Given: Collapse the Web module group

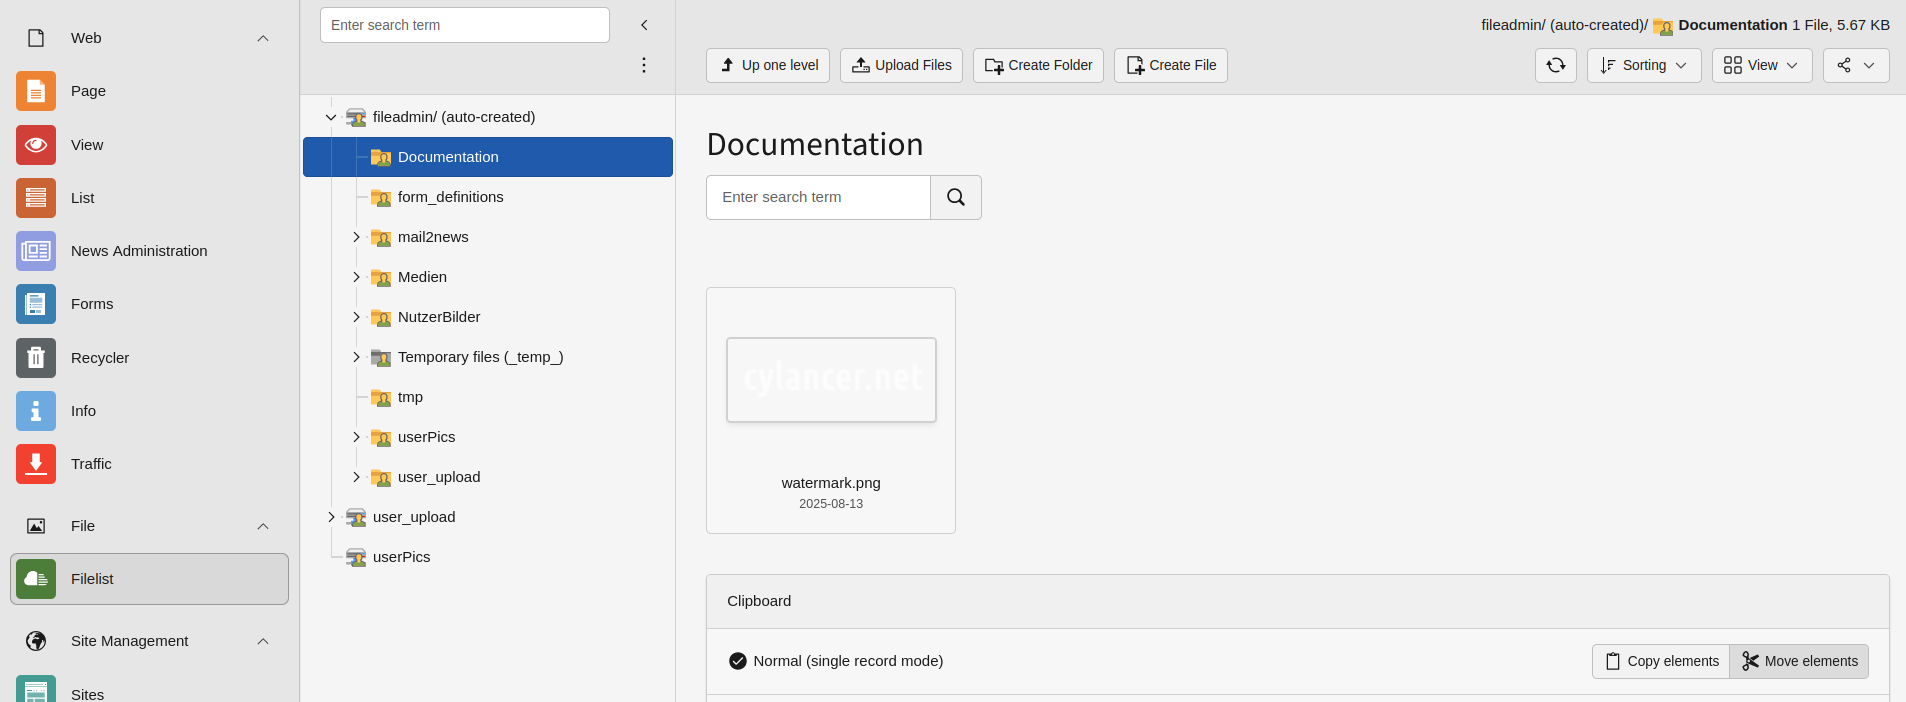Looking at the screenshot, I should click(263, 38).
